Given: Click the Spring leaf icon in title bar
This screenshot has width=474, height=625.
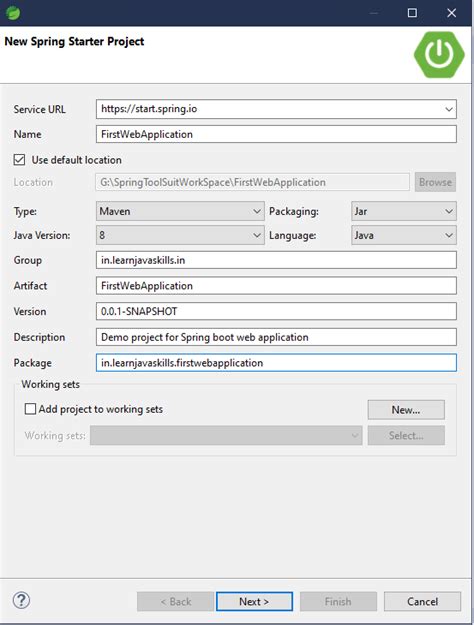Looking at the screenshot, I should coord(13,13).
